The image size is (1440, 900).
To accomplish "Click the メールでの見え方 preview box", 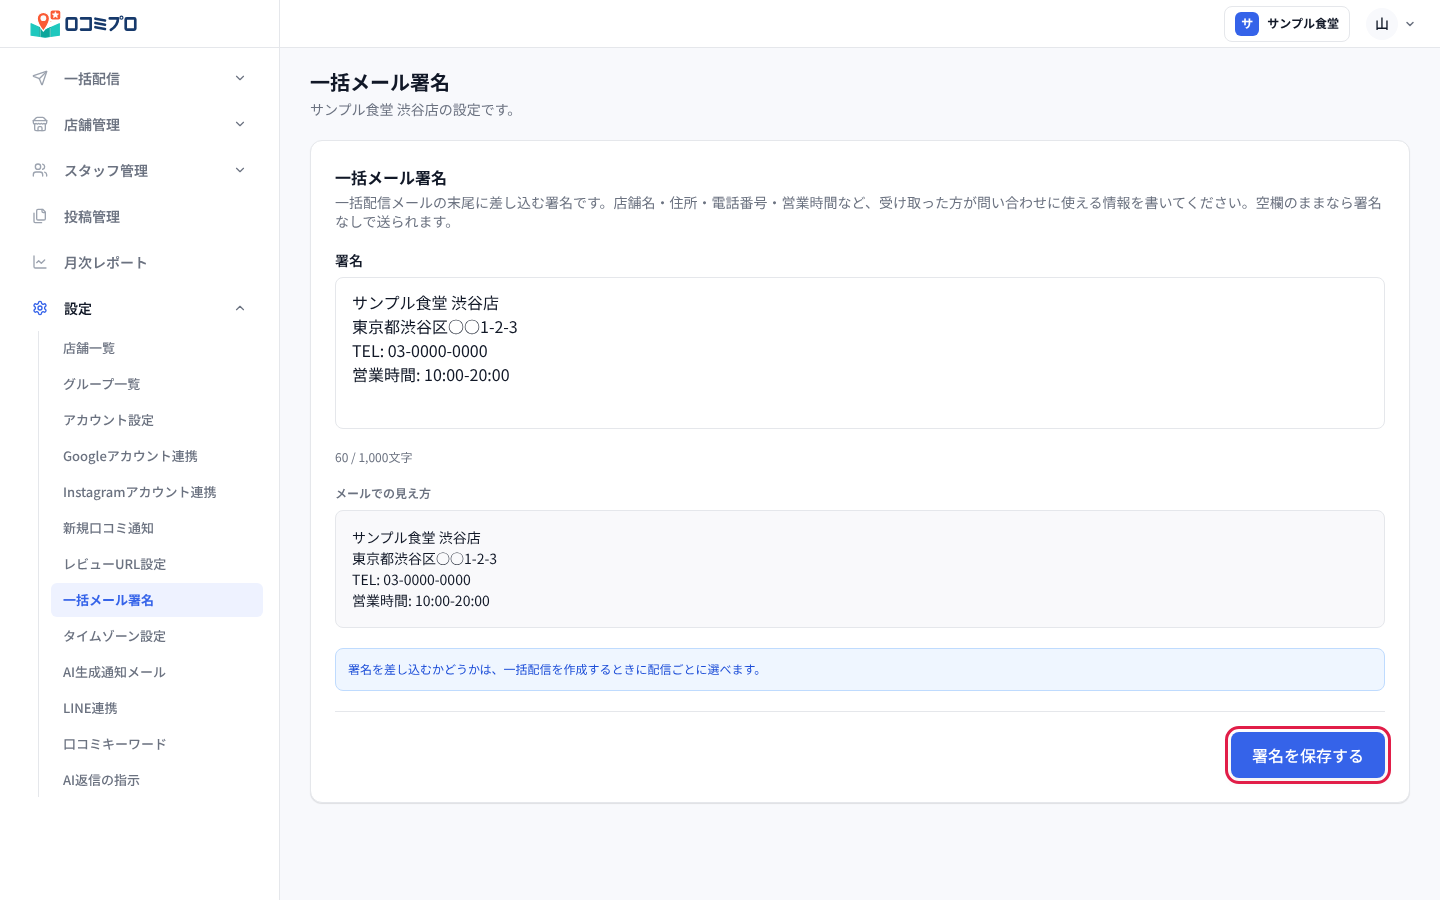I will pyautogui.click(x=860, y=569).
